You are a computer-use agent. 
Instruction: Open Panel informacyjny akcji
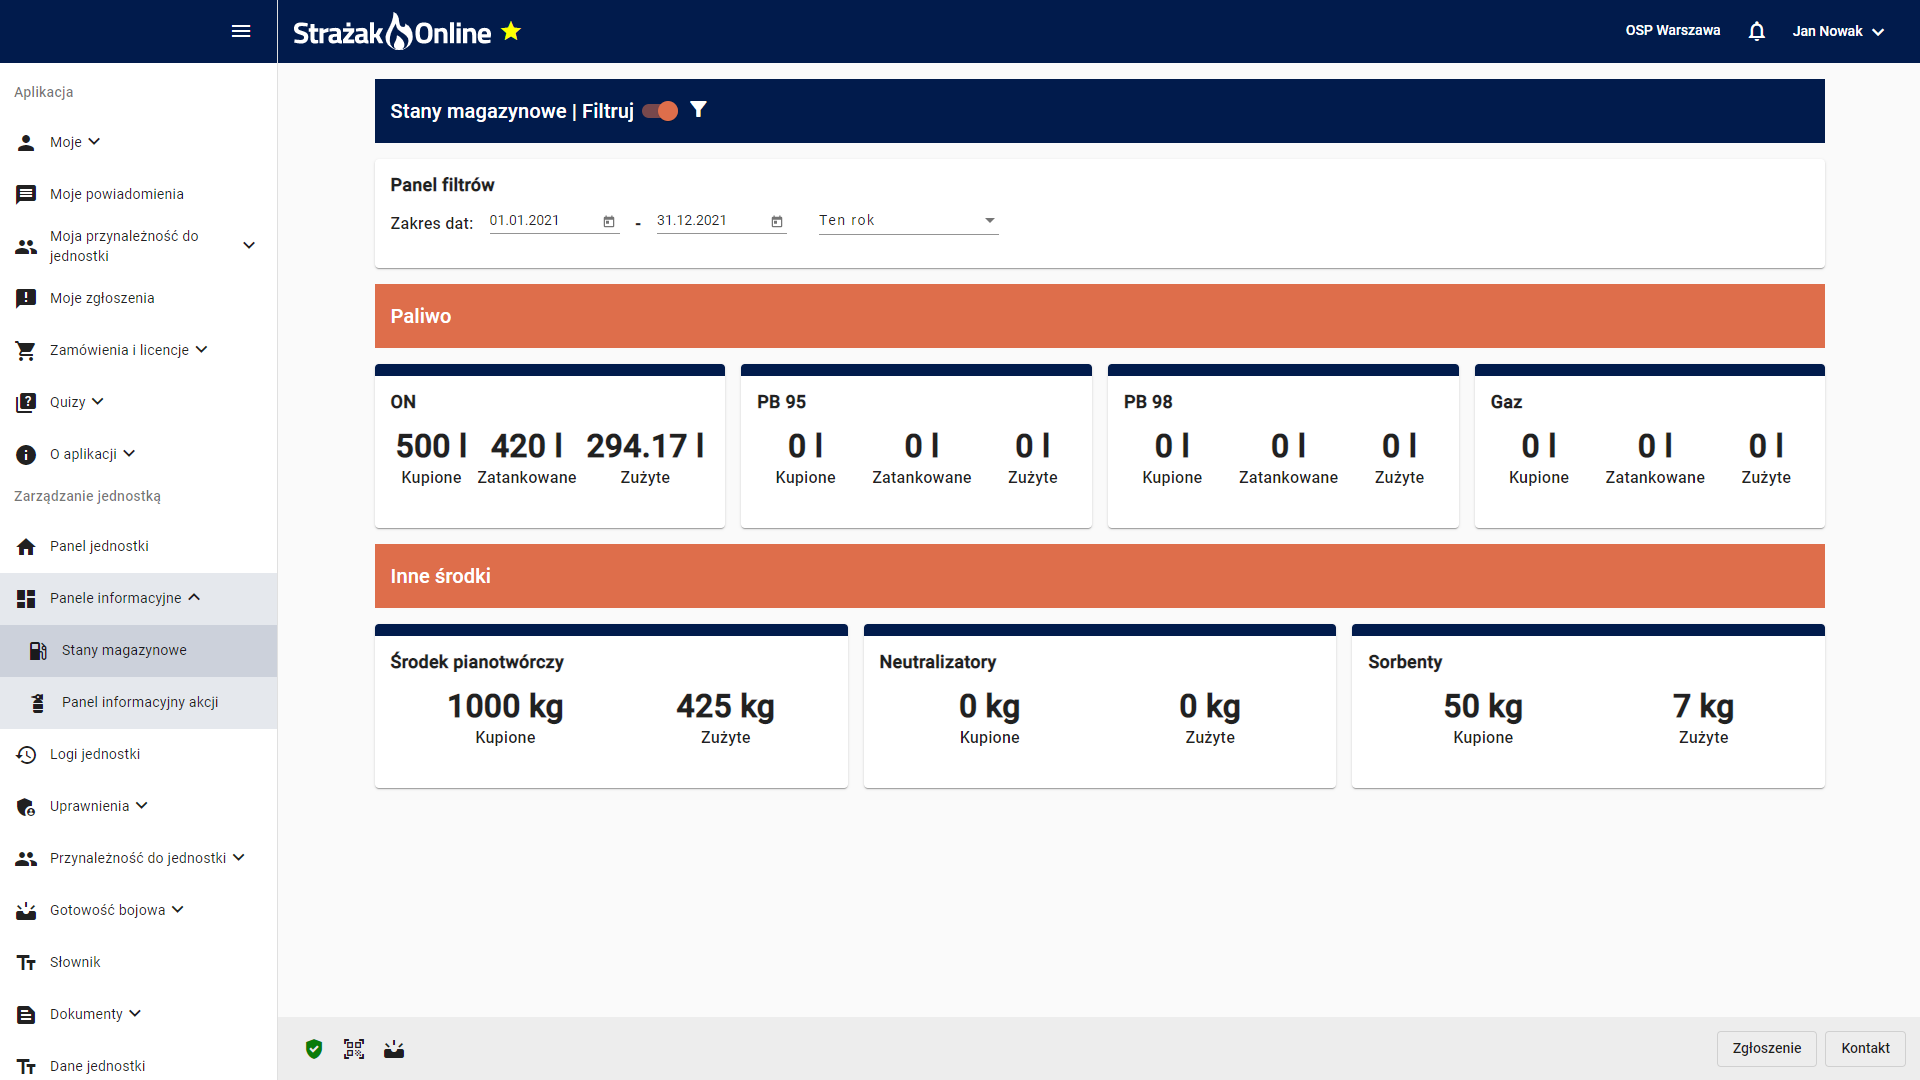138,702
